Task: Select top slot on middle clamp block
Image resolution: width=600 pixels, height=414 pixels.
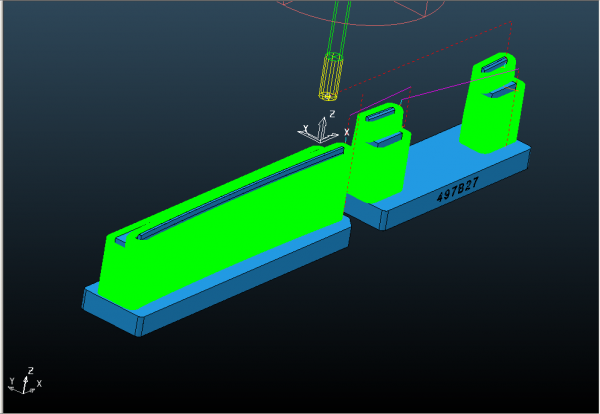Action: pos(380,114)
